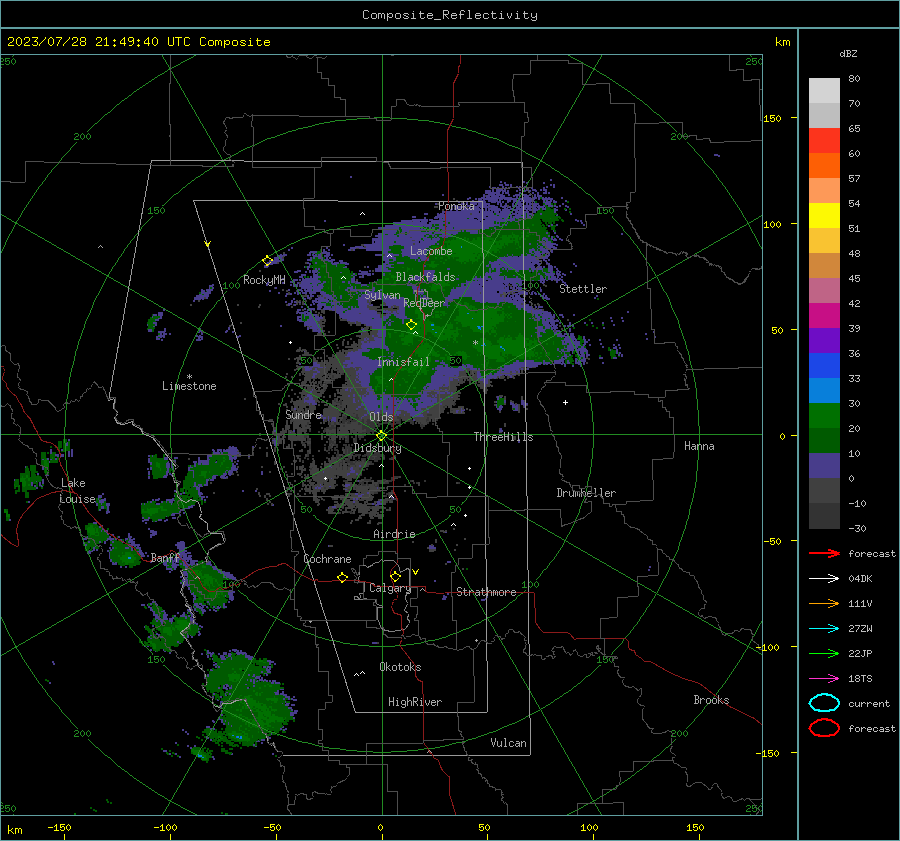The height and width of the screenshot is (841, 900).
Task: Click the ThreeHills town label
Action: click(x=503, y=437)
